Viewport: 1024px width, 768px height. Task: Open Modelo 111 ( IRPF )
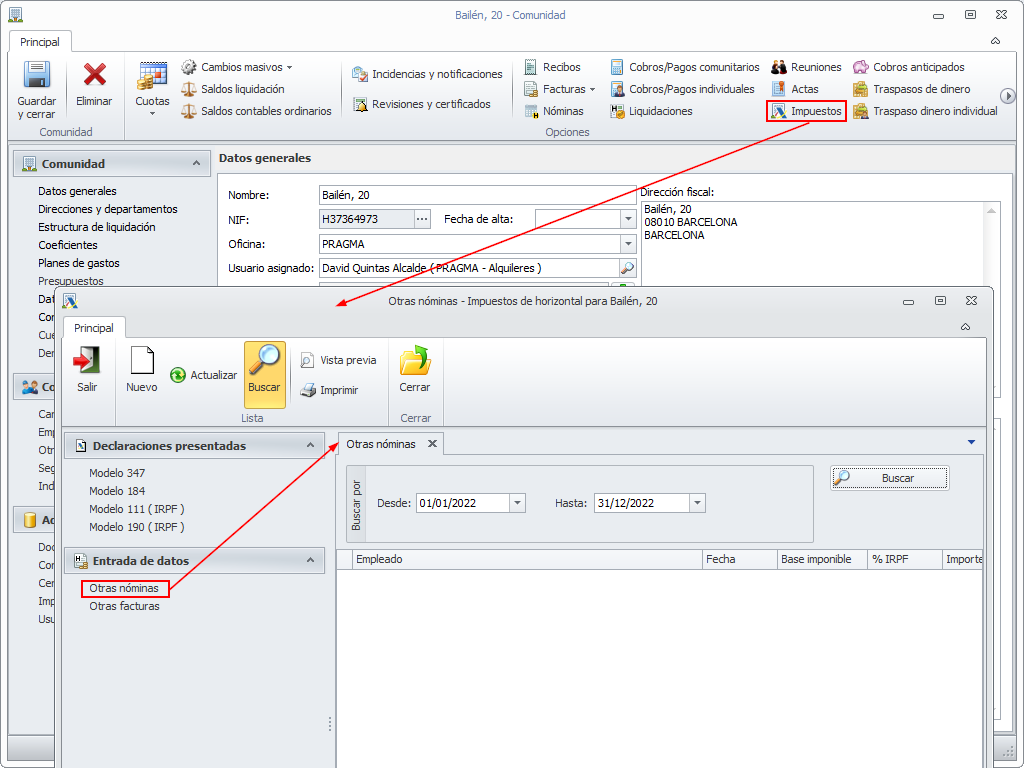(x=136, y=509)
